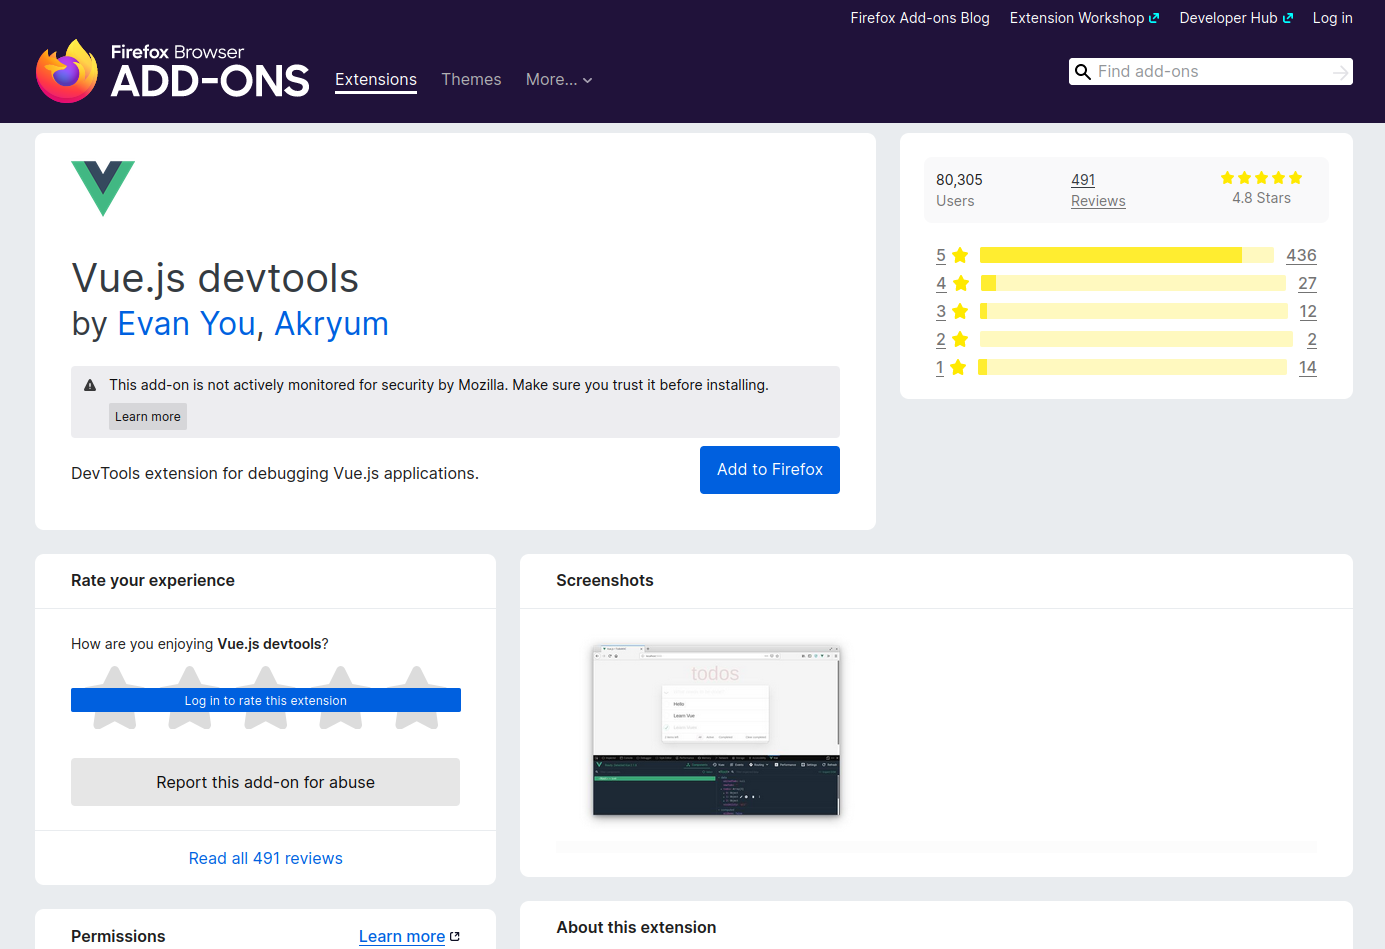
Task: Click the number 3 rating label
Action: point(941,311)
